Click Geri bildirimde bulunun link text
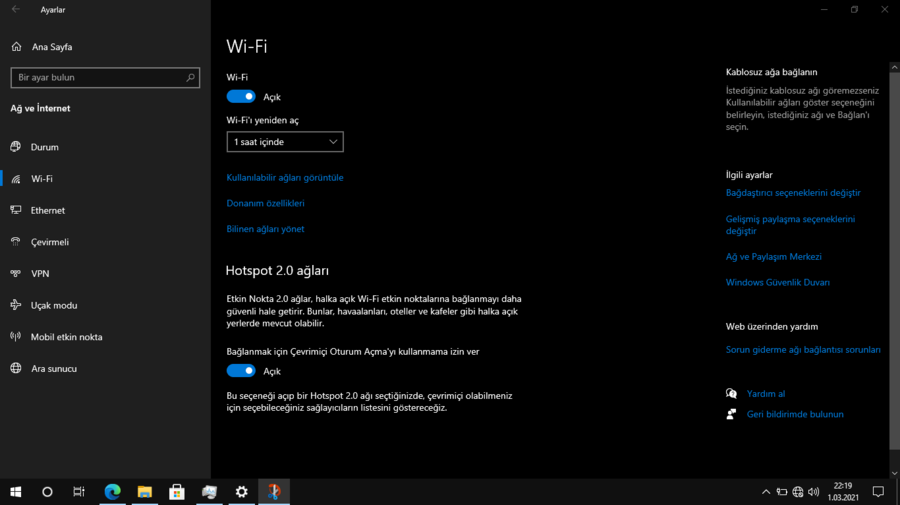The width and height of the screenshot is (900, 505). click(x=795, y=414)
